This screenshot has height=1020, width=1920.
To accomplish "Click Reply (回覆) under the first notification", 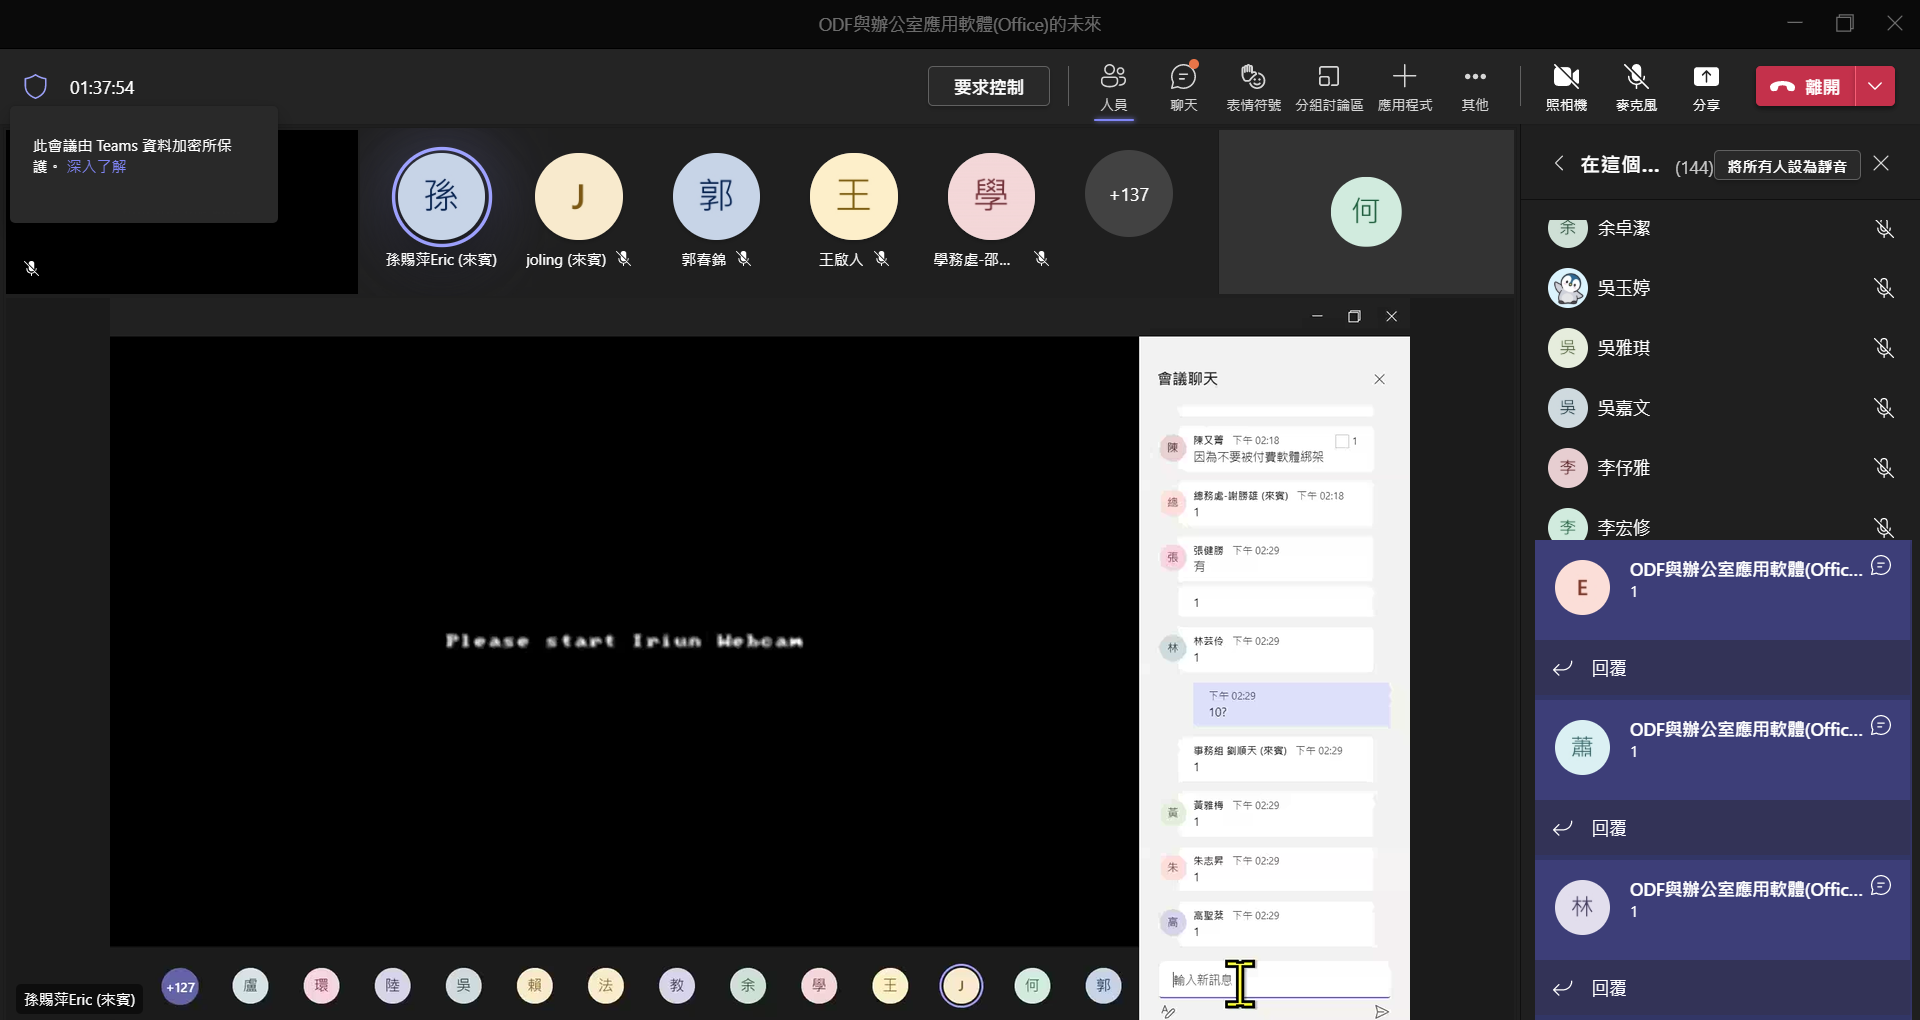I will (x=1608, y=668).
